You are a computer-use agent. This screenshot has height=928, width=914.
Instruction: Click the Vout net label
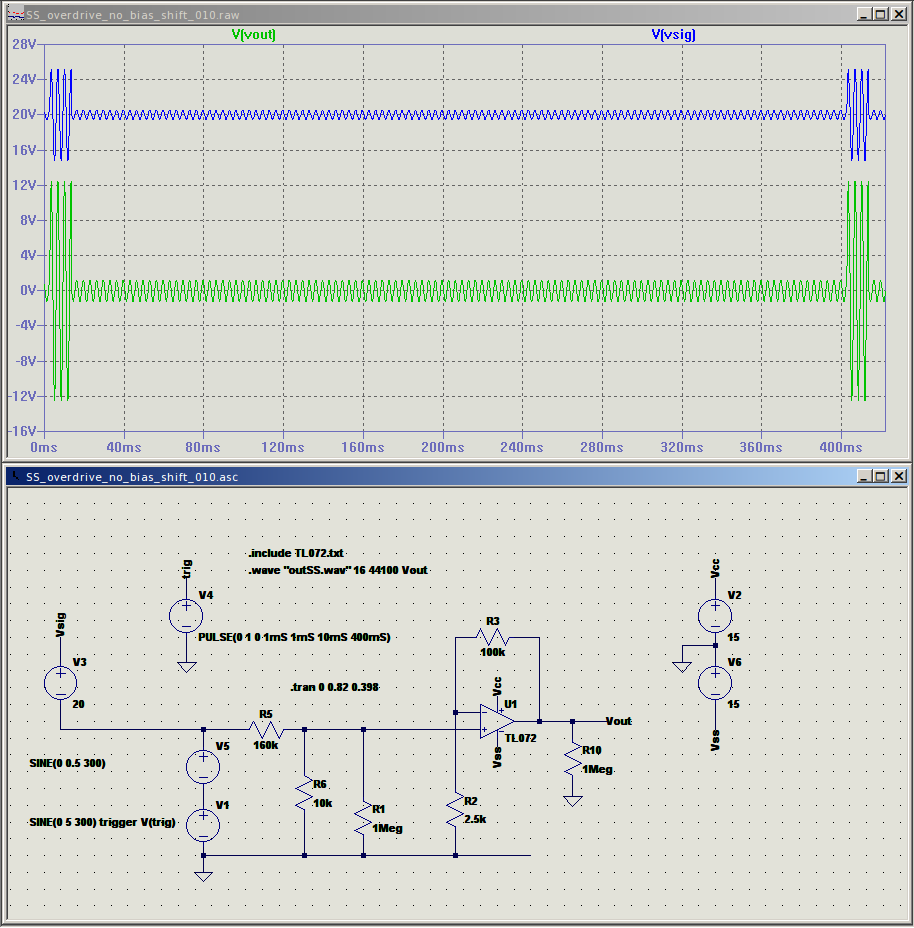619,721
